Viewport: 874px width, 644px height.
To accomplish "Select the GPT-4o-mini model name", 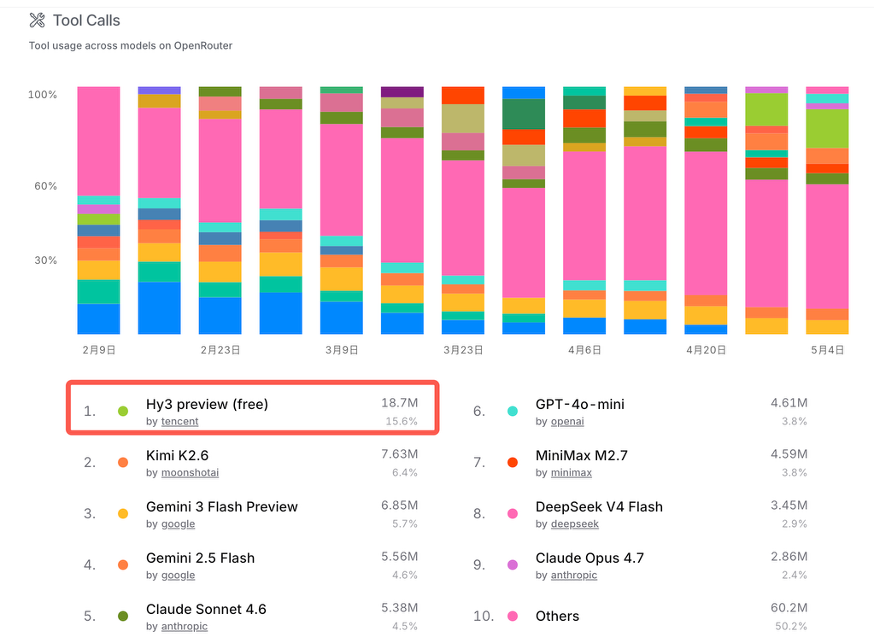I will 580,404.
